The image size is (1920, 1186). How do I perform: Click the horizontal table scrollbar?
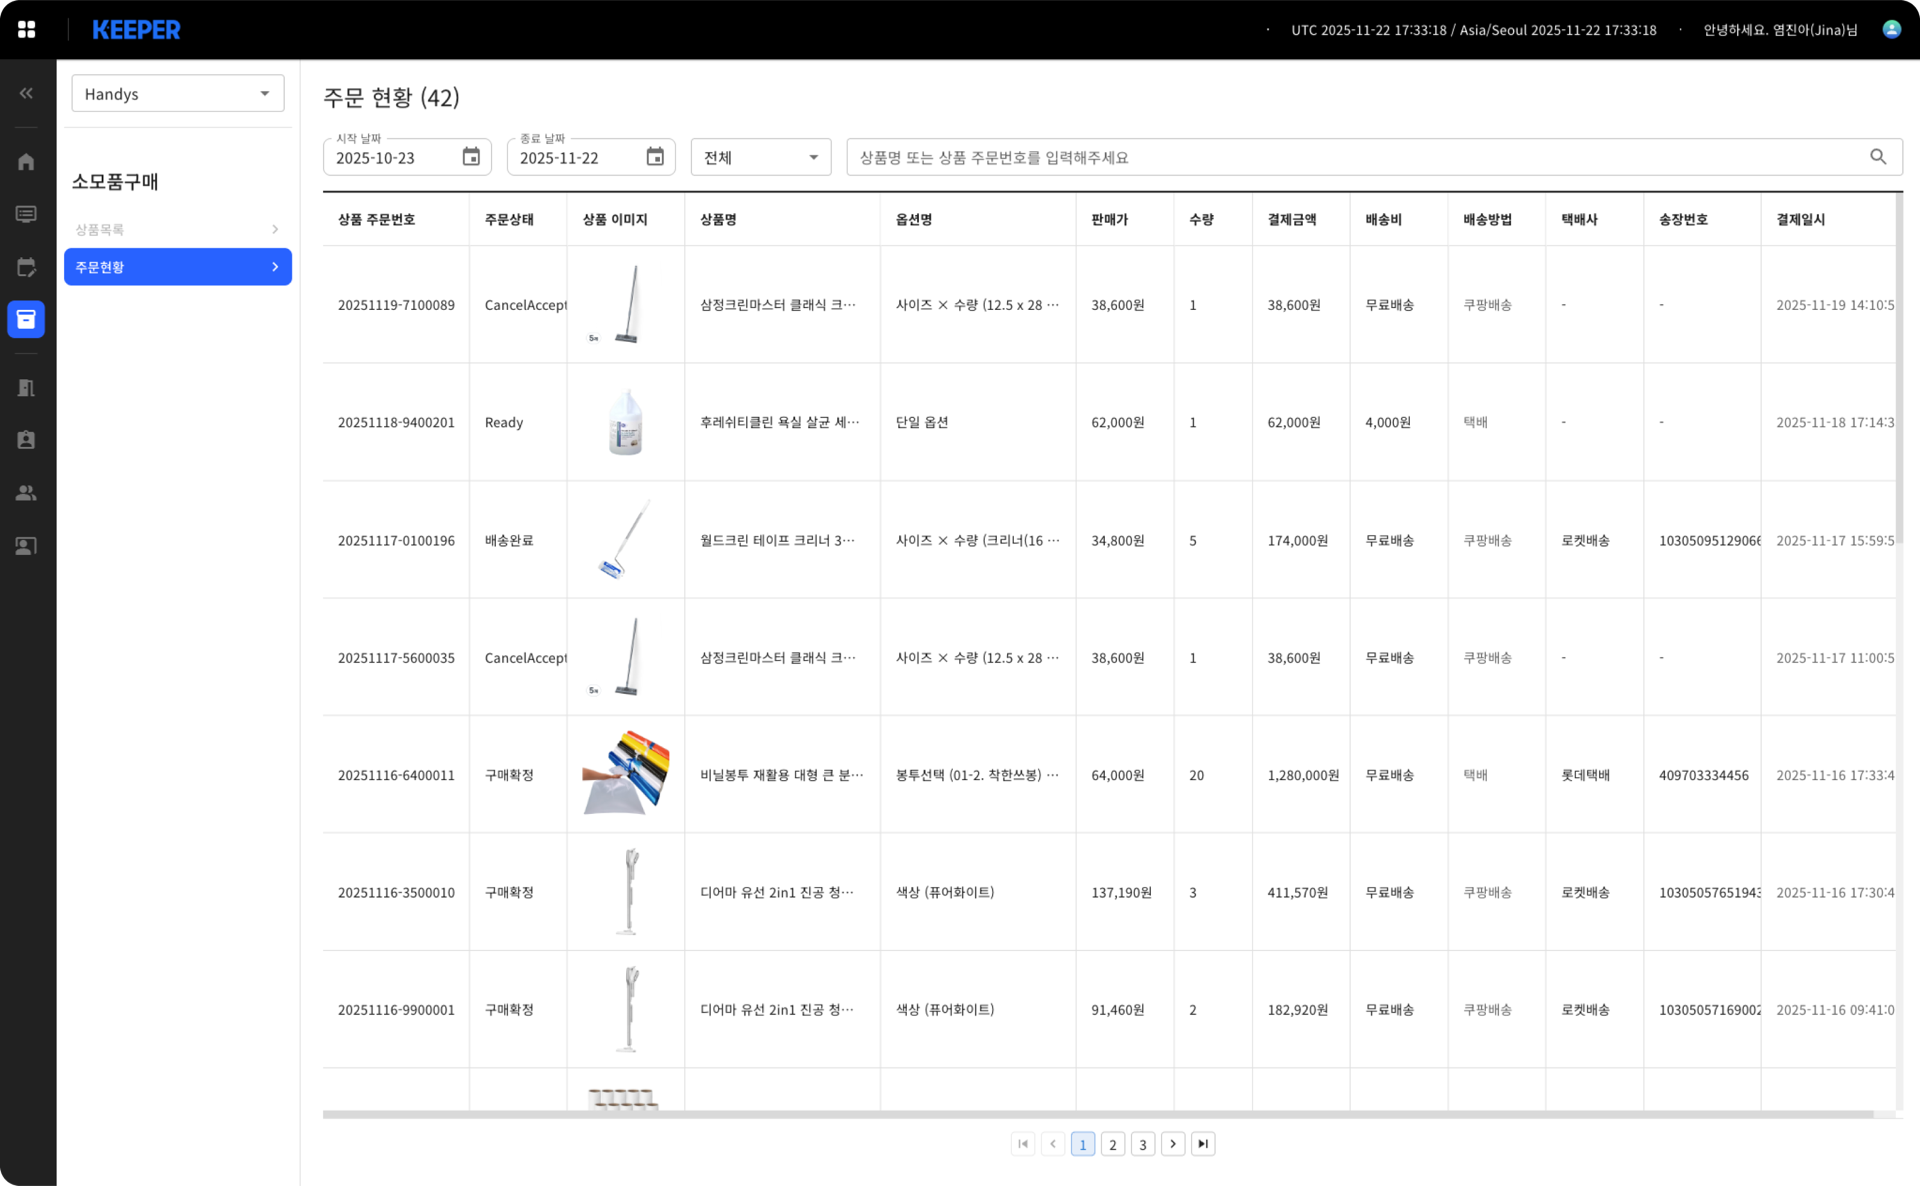(1098, 1114)
